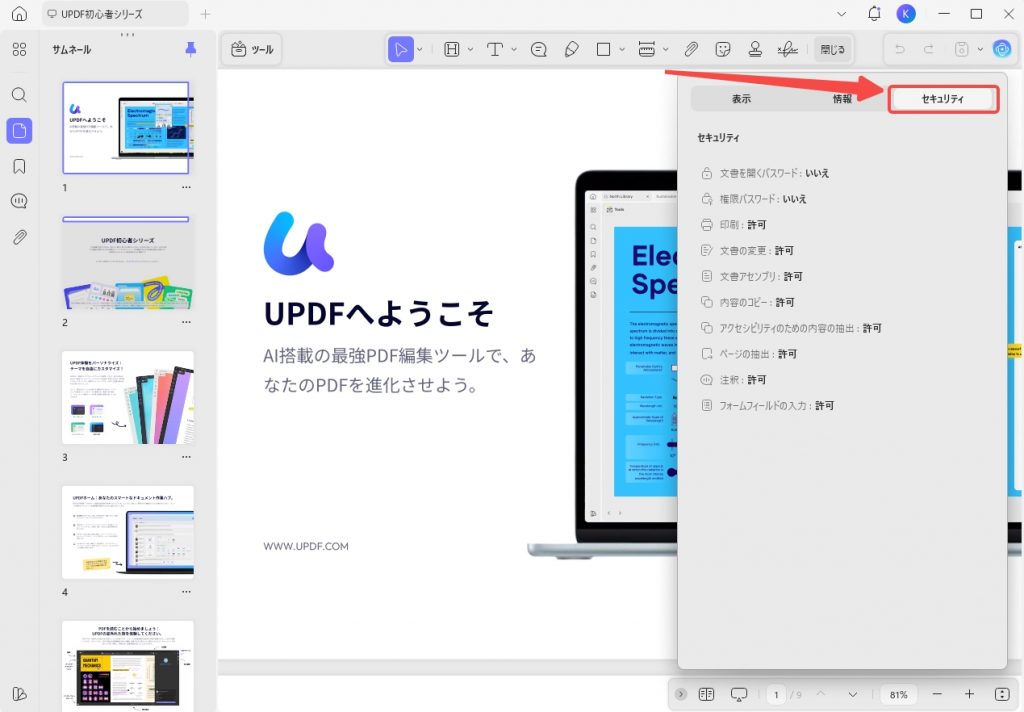Open the K user account avatar

coord(906,14)
